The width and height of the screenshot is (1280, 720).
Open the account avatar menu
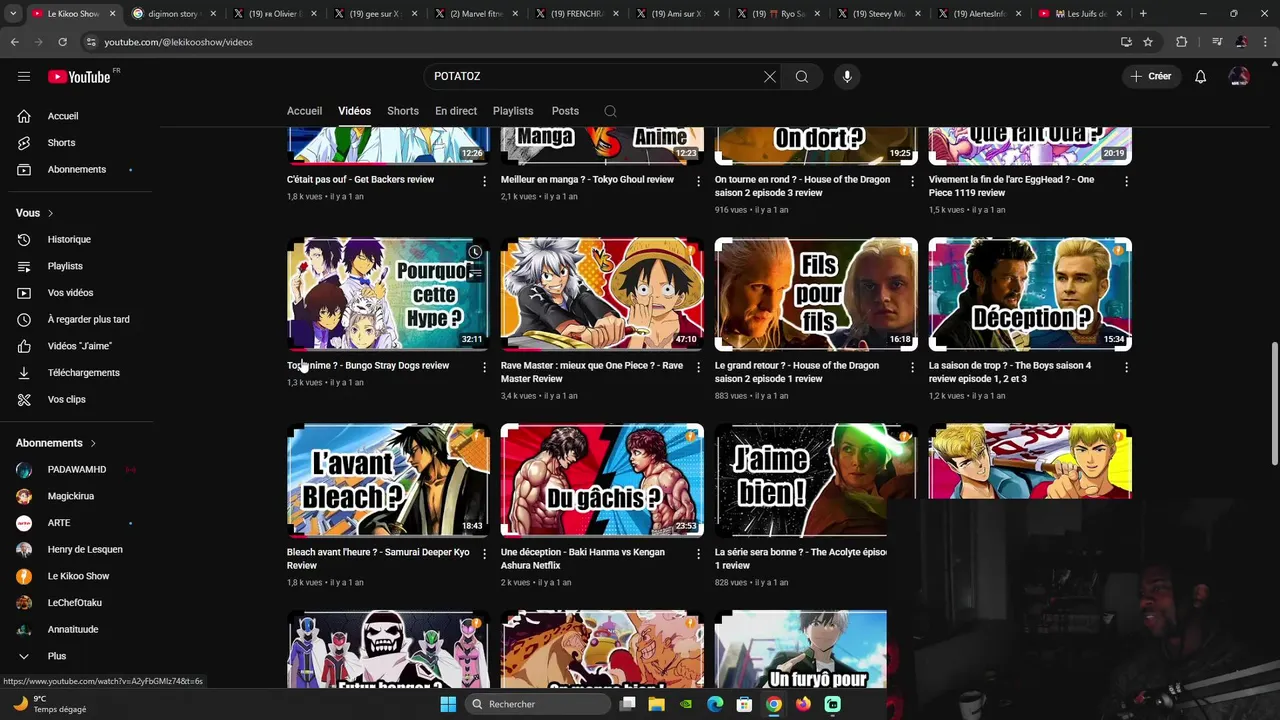[x=1239, y=76]
